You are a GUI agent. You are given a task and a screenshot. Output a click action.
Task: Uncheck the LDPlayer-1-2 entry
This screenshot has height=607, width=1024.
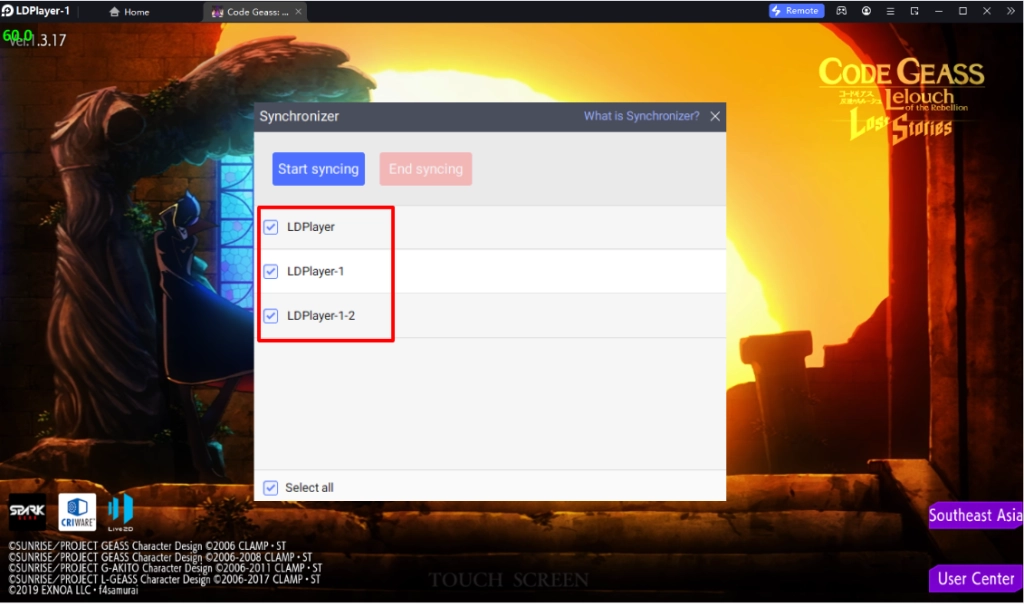click(270, 315)
